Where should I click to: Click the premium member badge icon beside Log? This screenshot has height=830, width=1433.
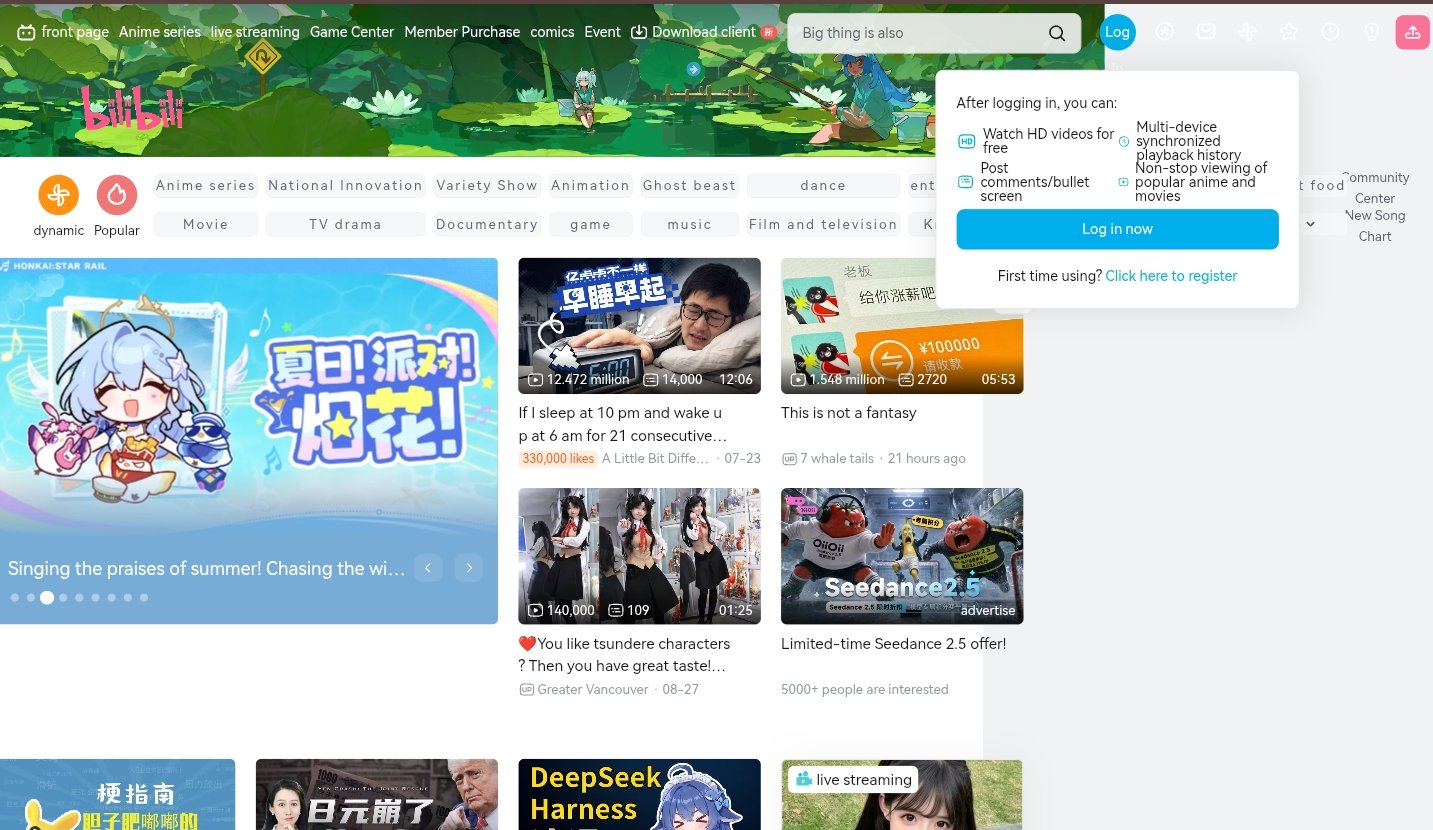[1164, 32]
